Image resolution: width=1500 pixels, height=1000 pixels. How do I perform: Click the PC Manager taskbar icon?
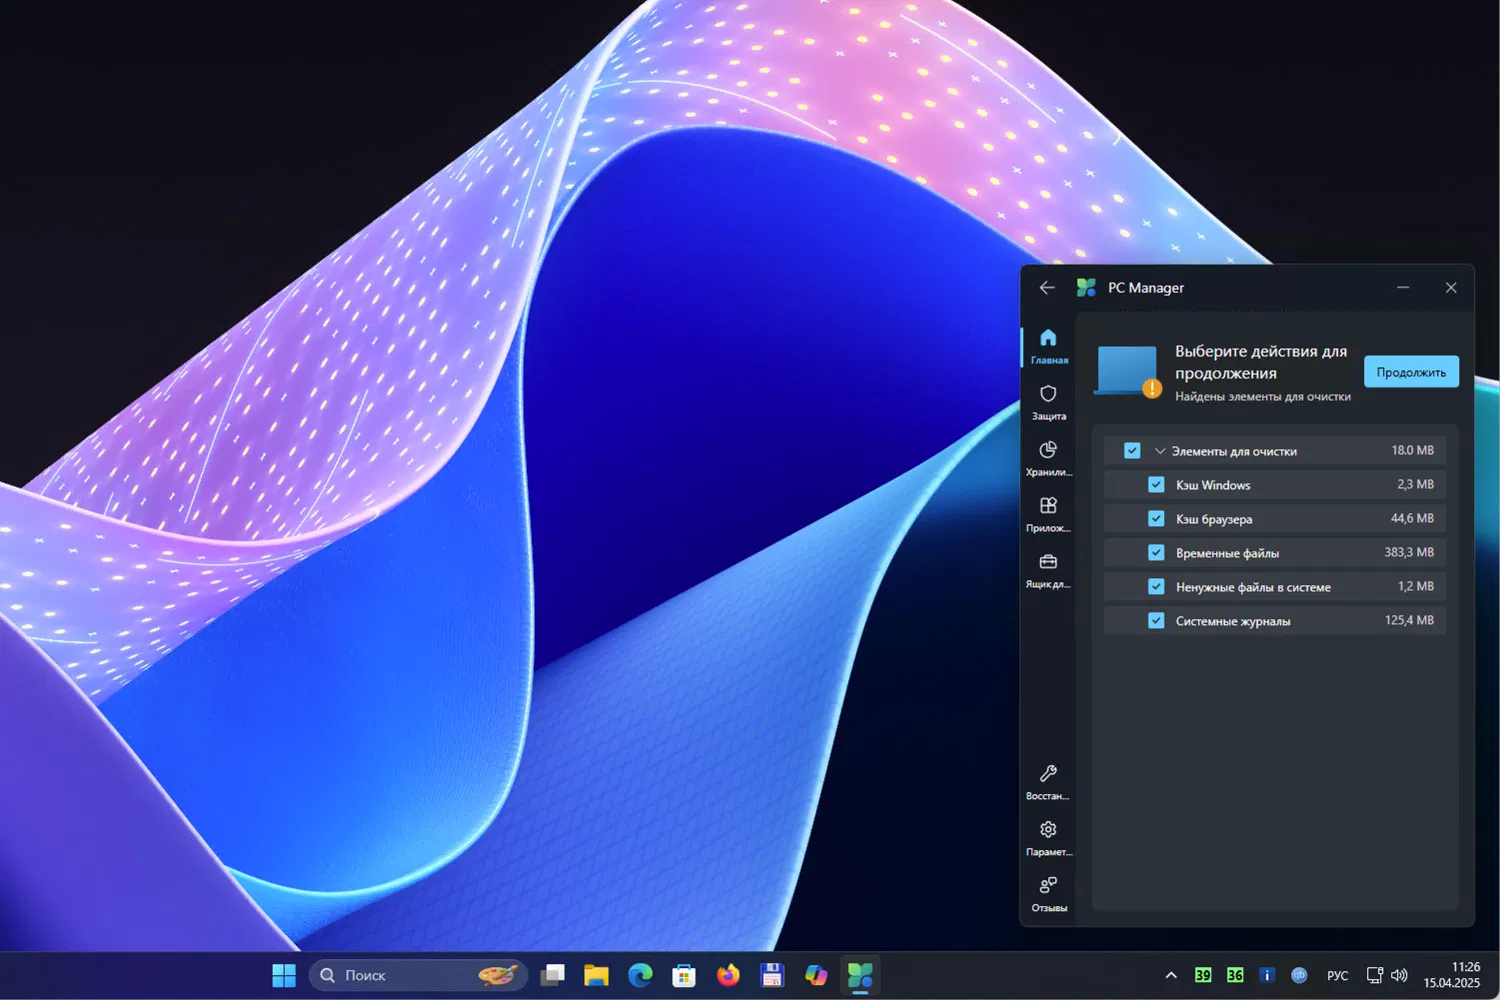[x=860, y=975]
